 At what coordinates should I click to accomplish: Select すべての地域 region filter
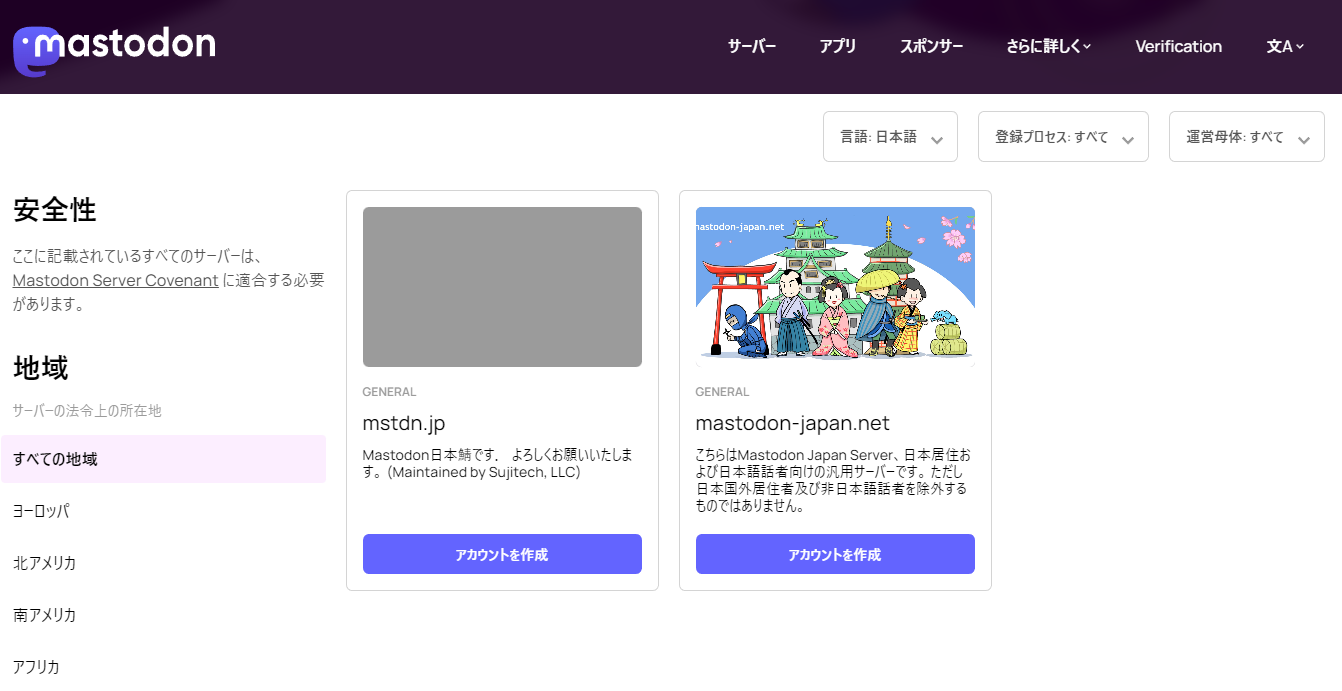164,459
